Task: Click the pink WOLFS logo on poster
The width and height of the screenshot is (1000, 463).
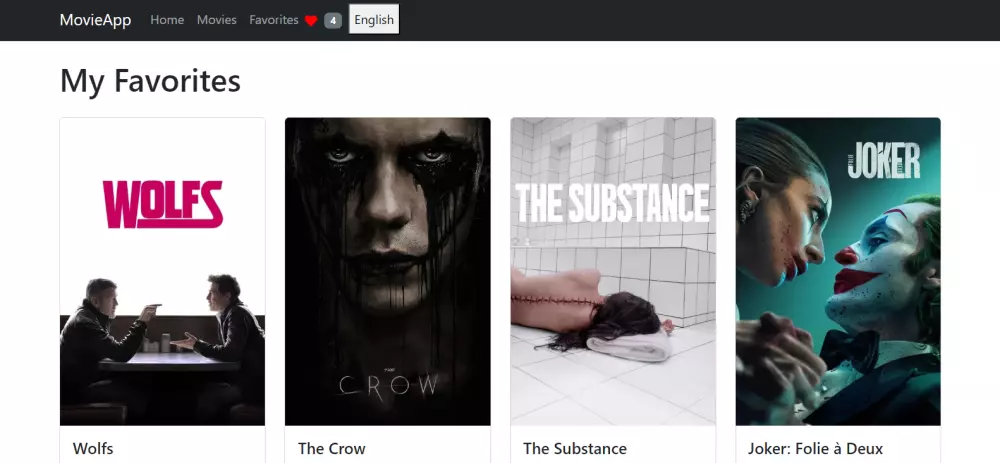Action: (x=163, y=204)
